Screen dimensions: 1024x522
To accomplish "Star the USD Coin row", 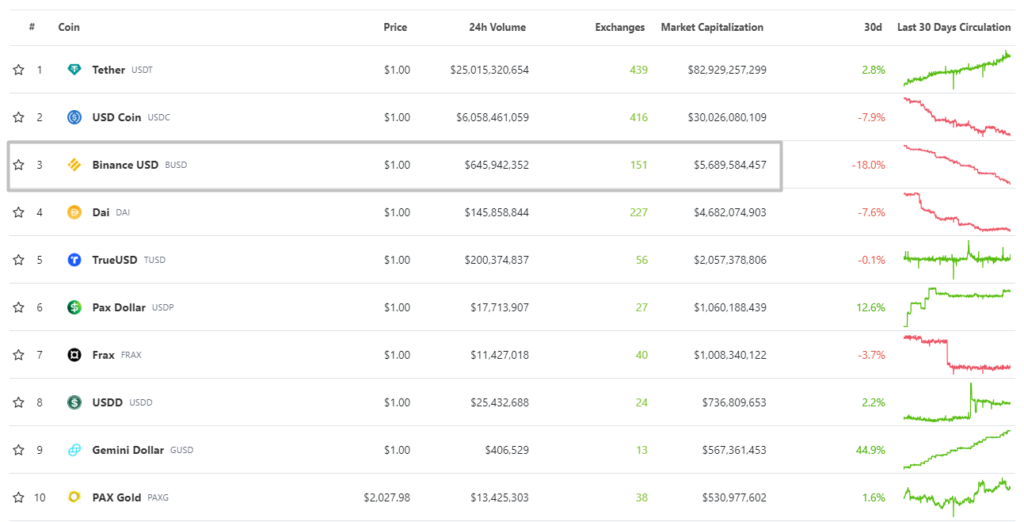I will point(18,118).
